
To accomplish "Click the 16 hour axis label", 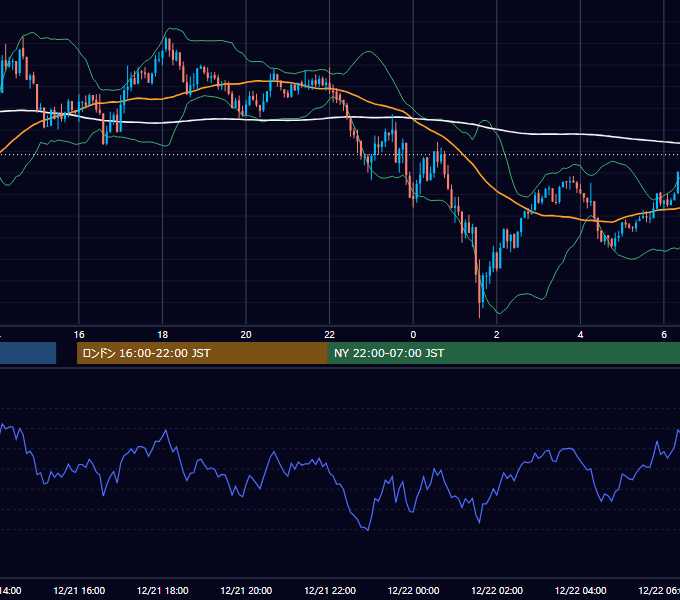I will 79,335.
